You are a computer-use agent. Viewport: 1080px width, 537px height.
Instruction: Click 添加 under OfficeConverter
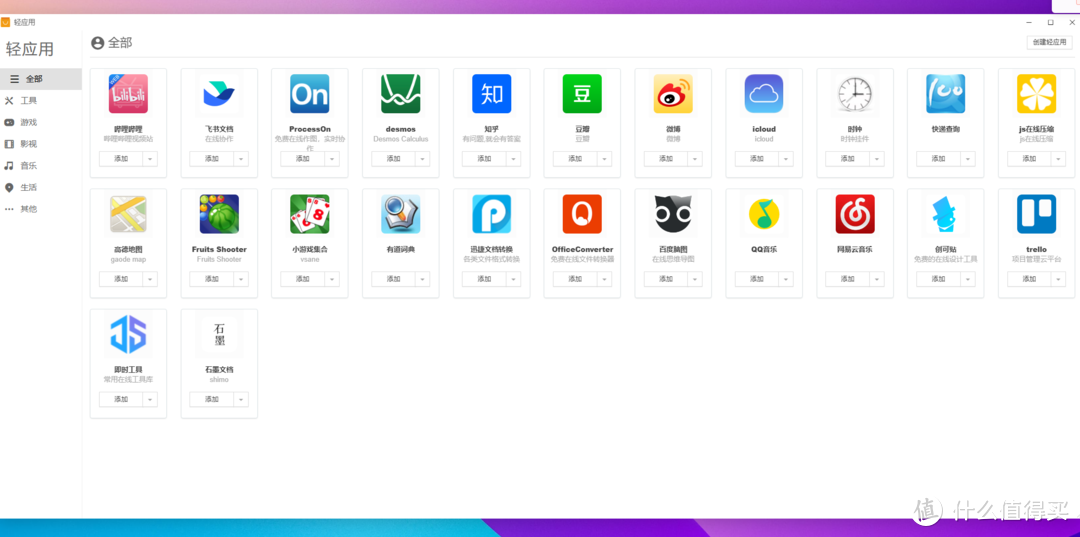(575, 280)
